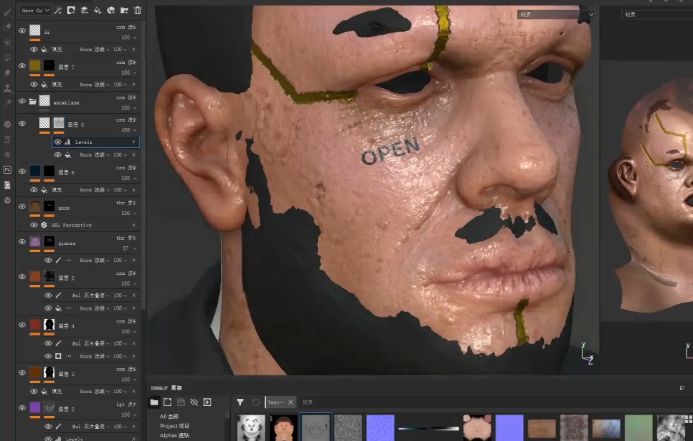Screen dimensions: 693x441
Task: Click the add fill layer bucket icon
Action: coord(97,10)
